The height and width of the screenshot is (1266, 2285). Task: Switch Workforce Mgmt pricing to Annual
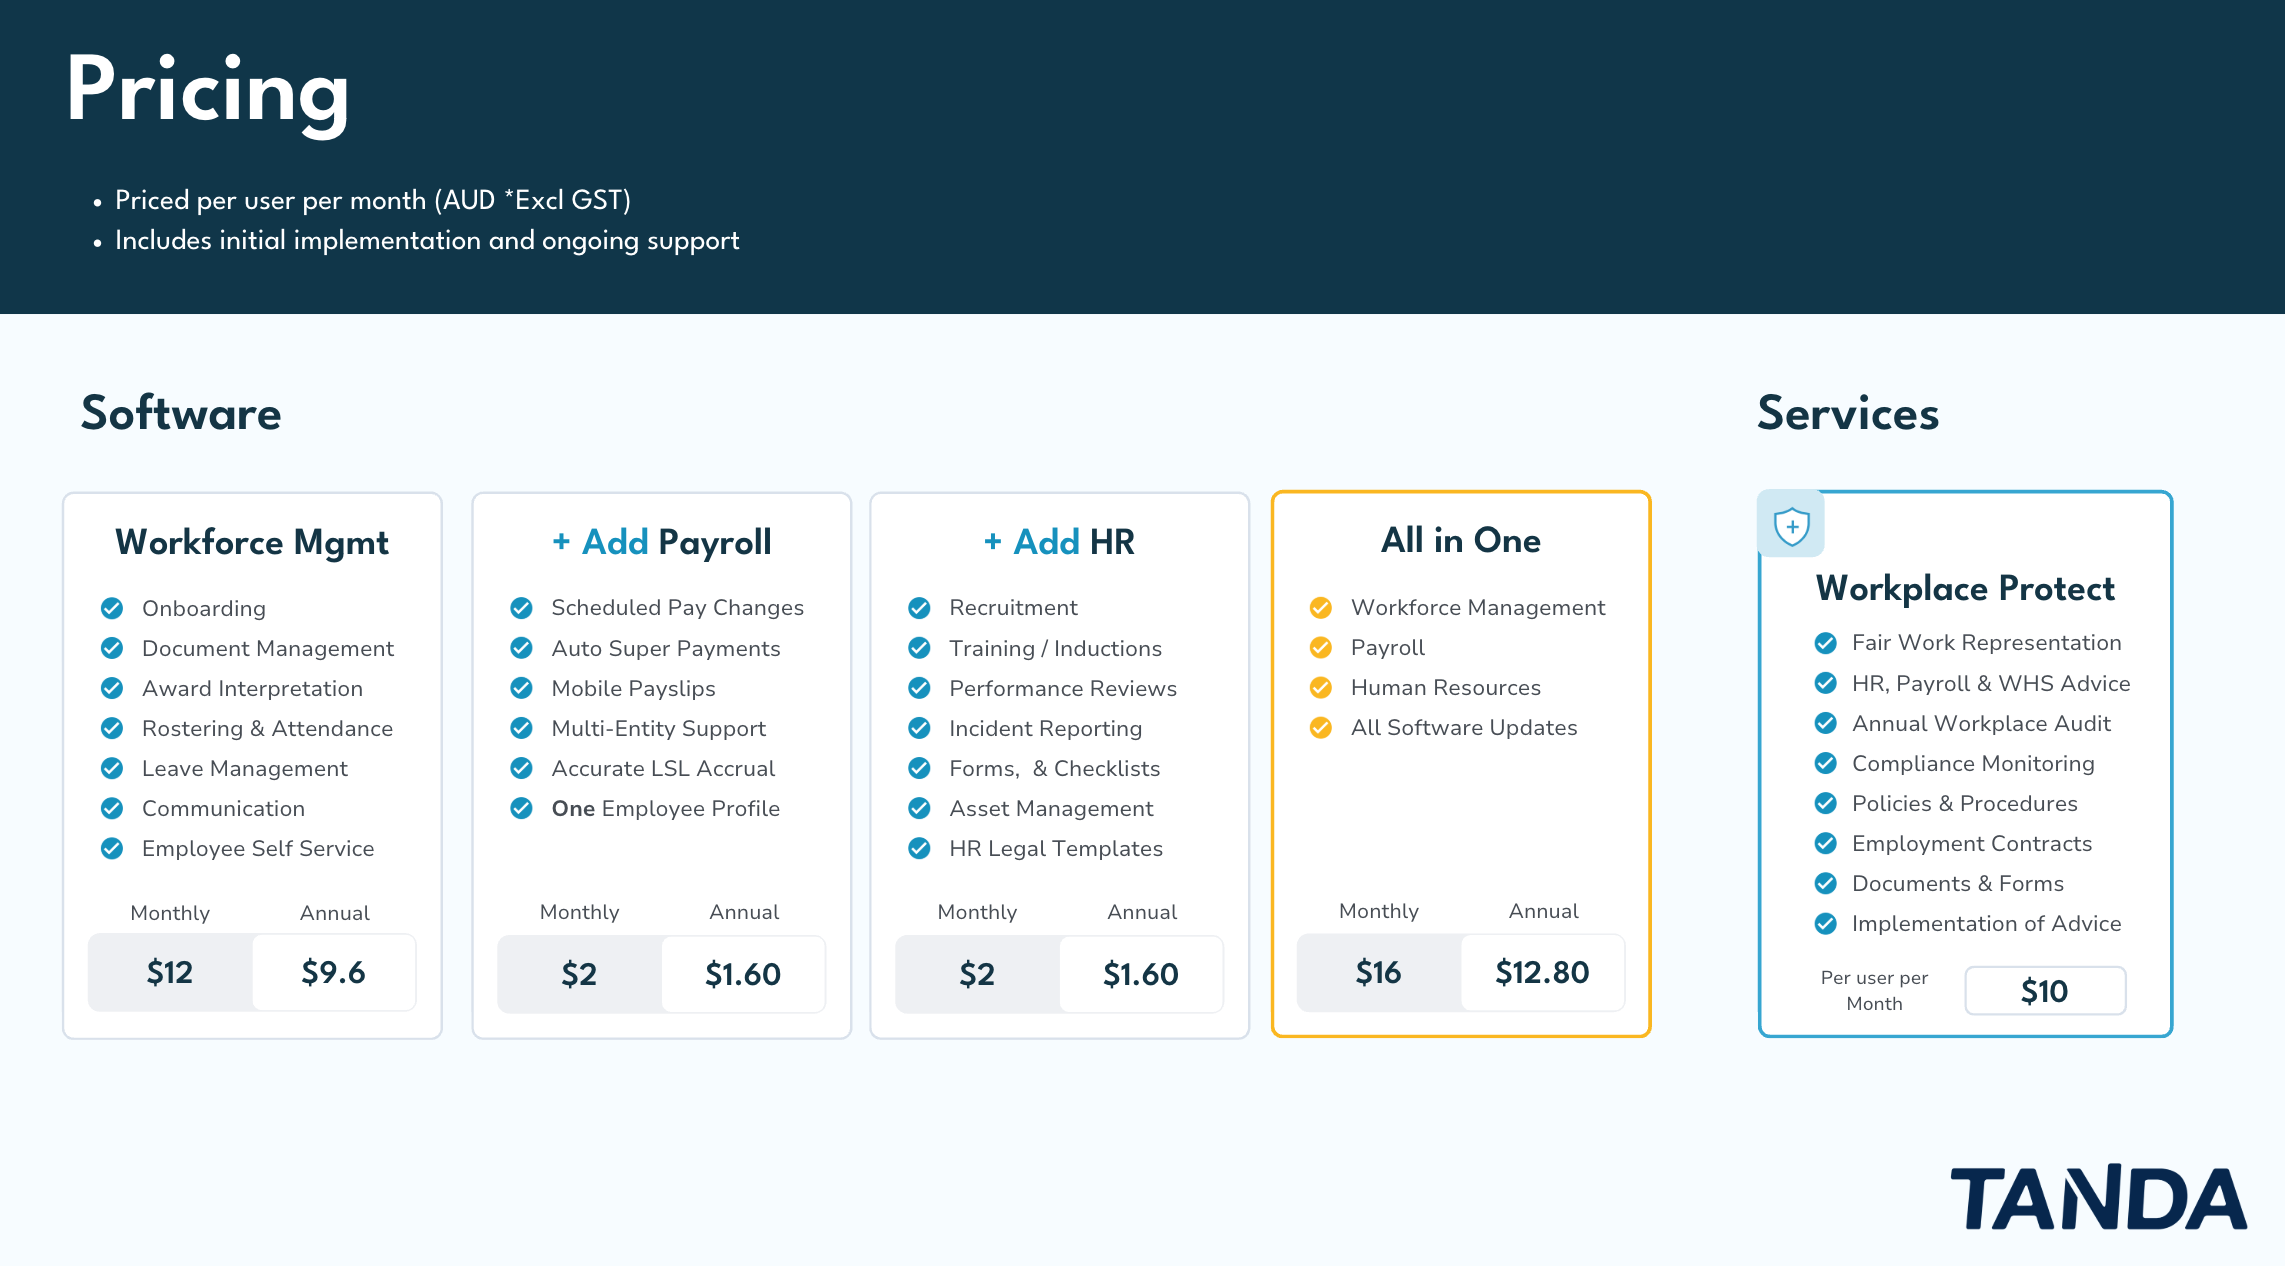click(334, 971)
